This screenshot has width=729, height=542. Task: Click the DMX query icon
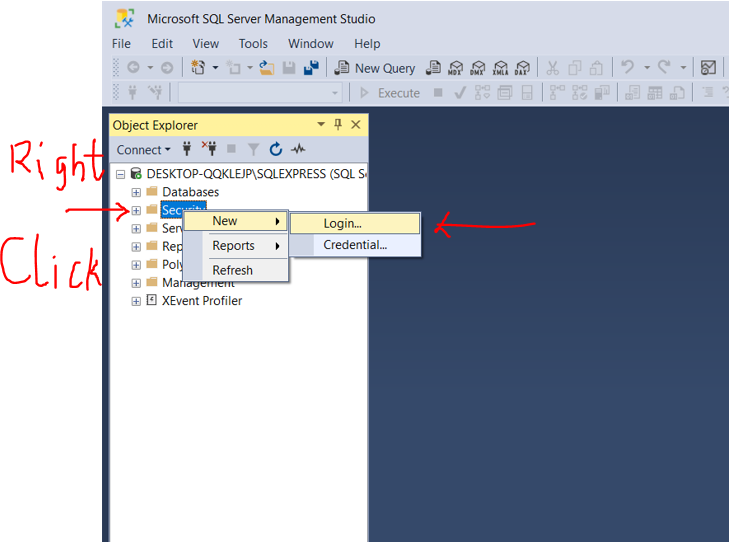[477, 68]
